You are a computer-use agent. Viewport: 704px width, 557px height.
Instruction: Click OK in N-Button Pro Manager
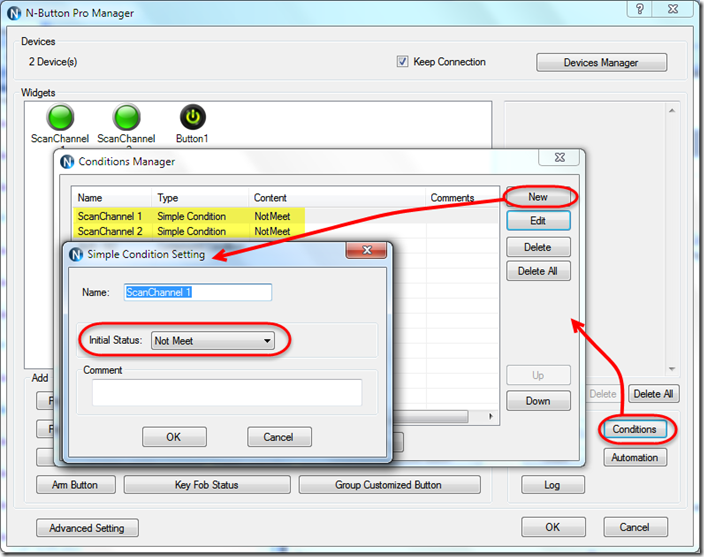[553, 527]
